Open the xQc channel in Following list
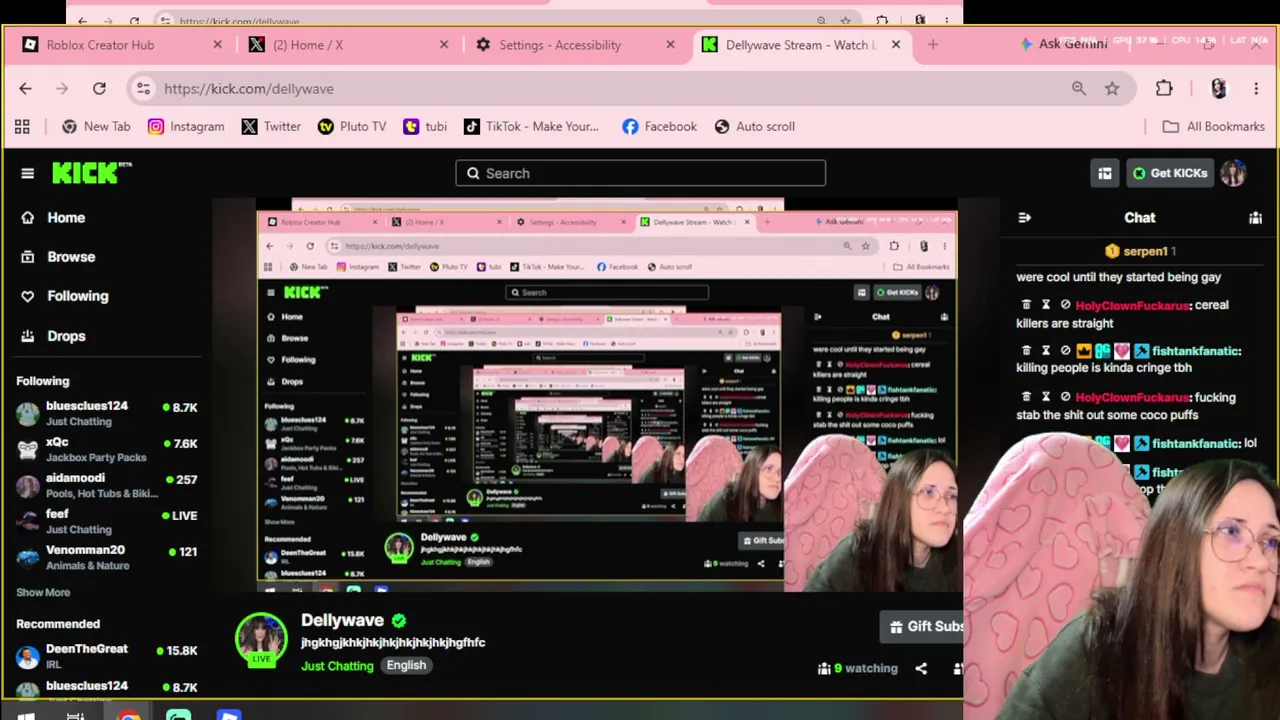Viewport: 1280px width, 720px height. [x=107, y=450]
